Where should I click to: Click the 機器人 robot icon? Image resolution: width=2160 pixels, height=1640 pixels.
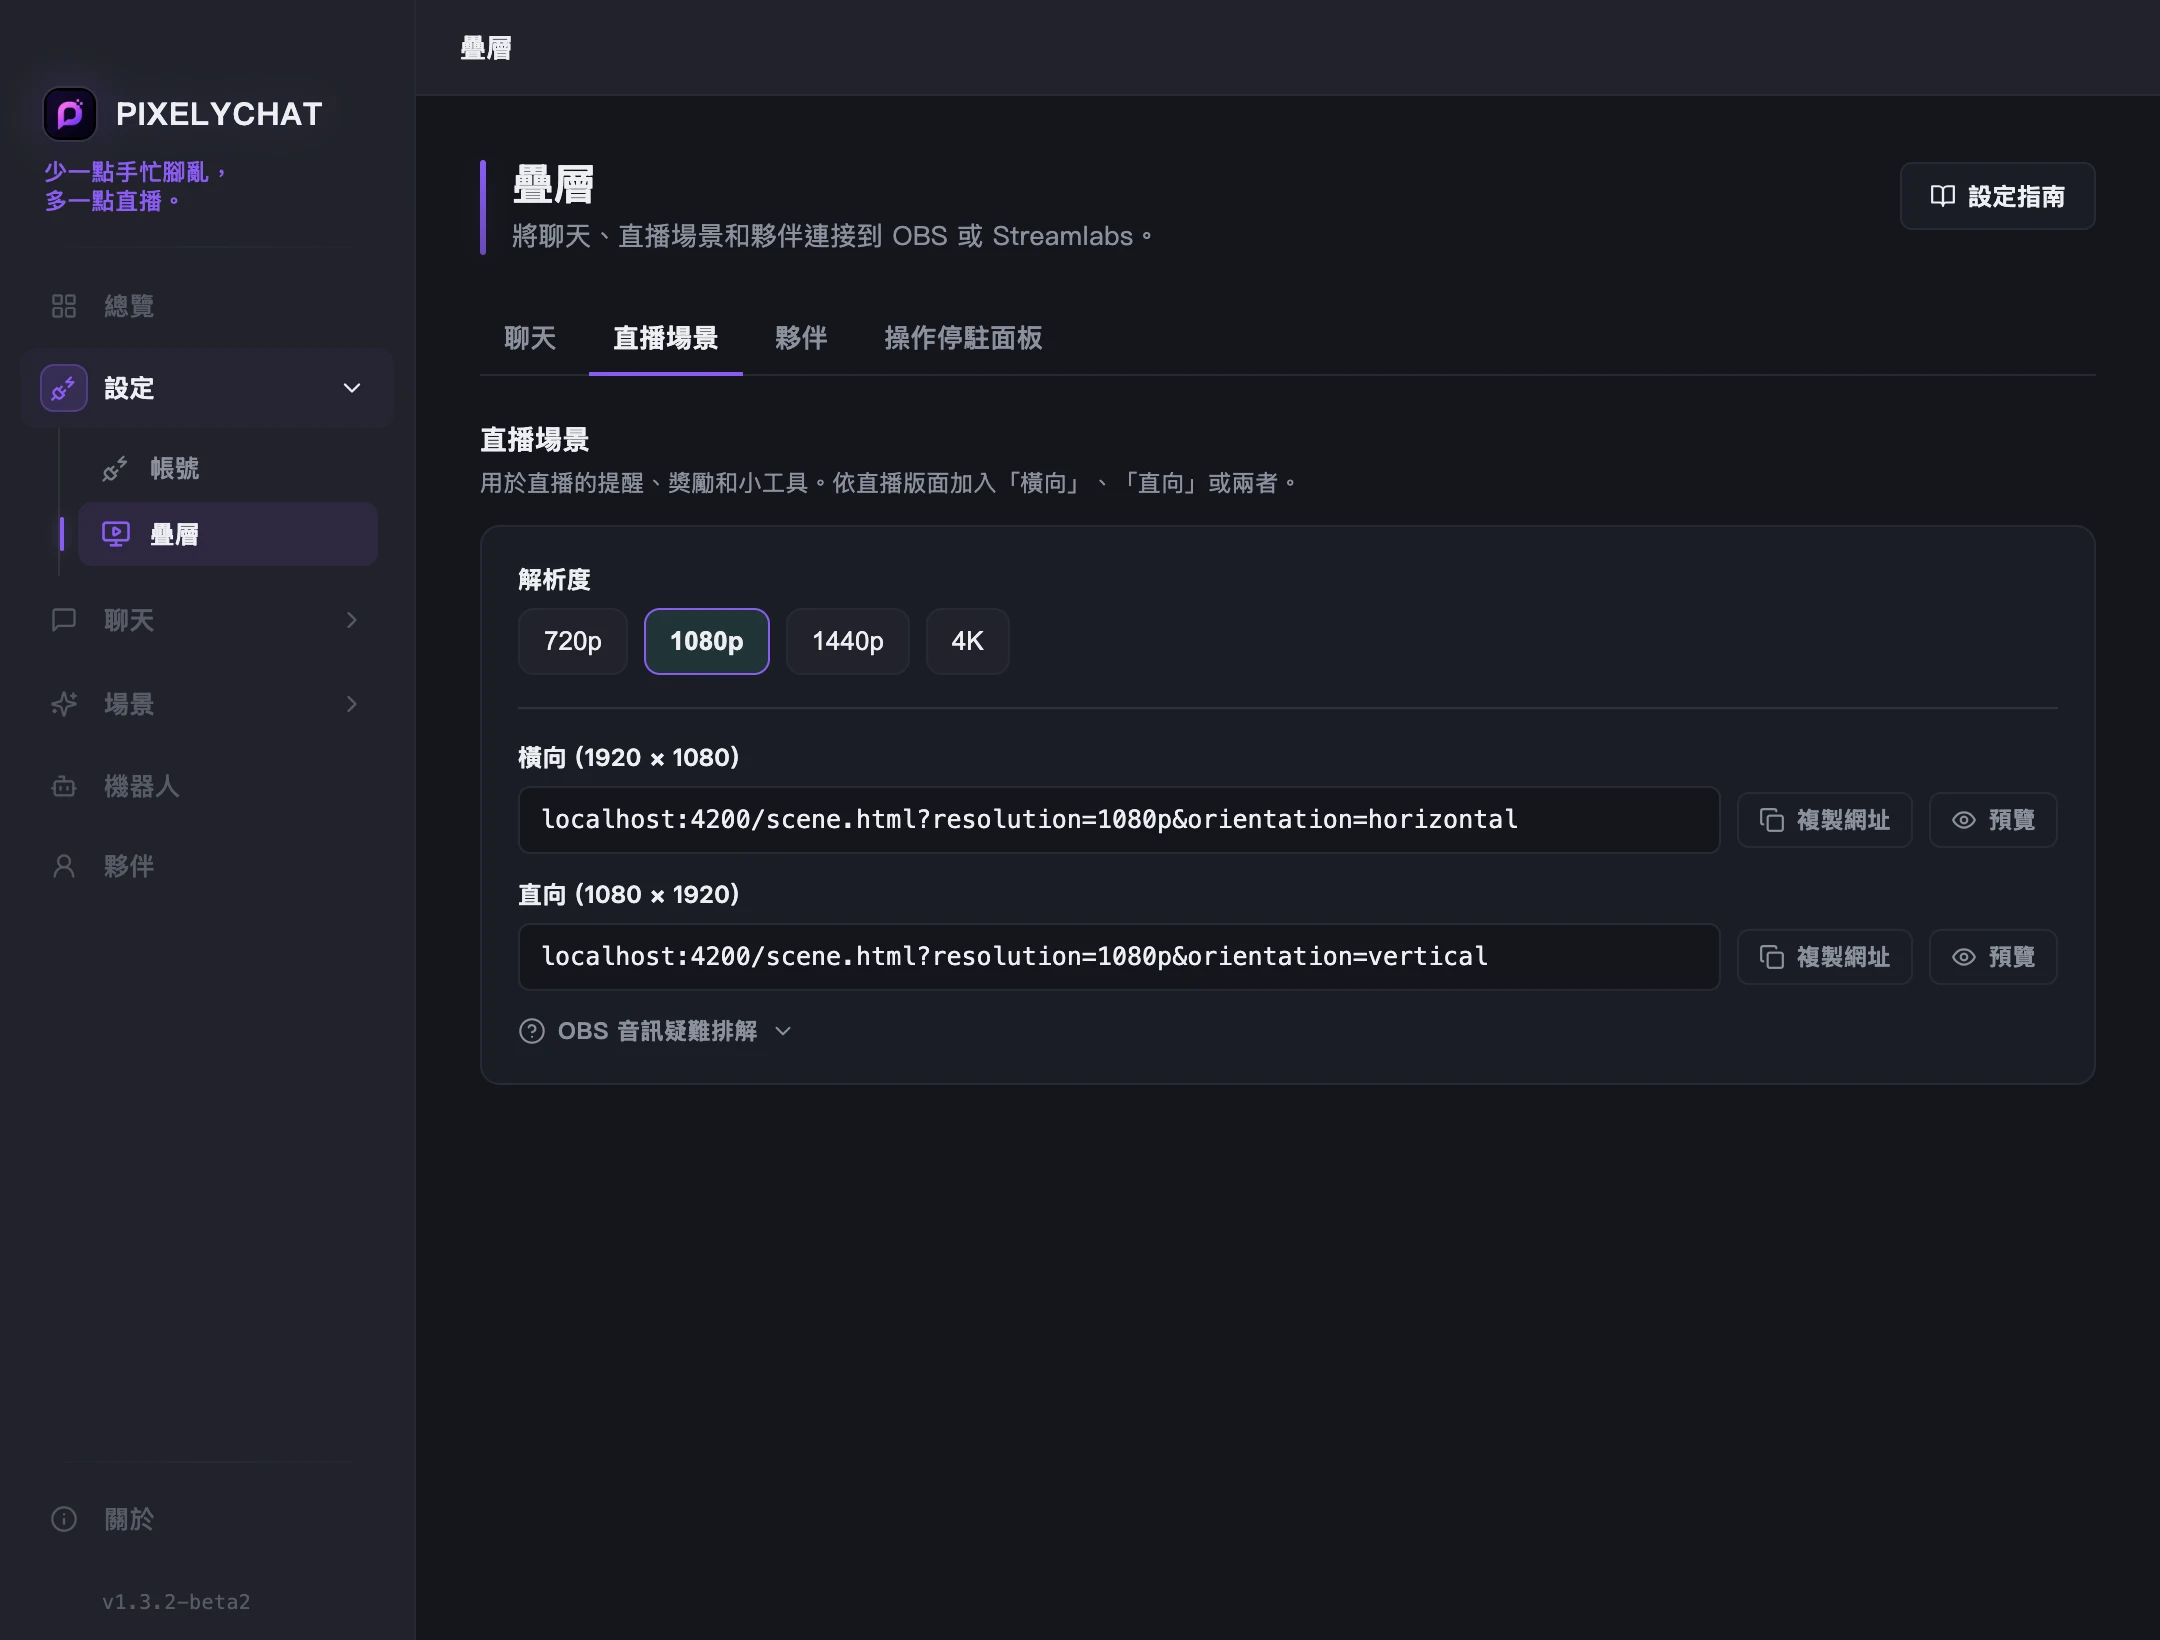coord(64,787)
